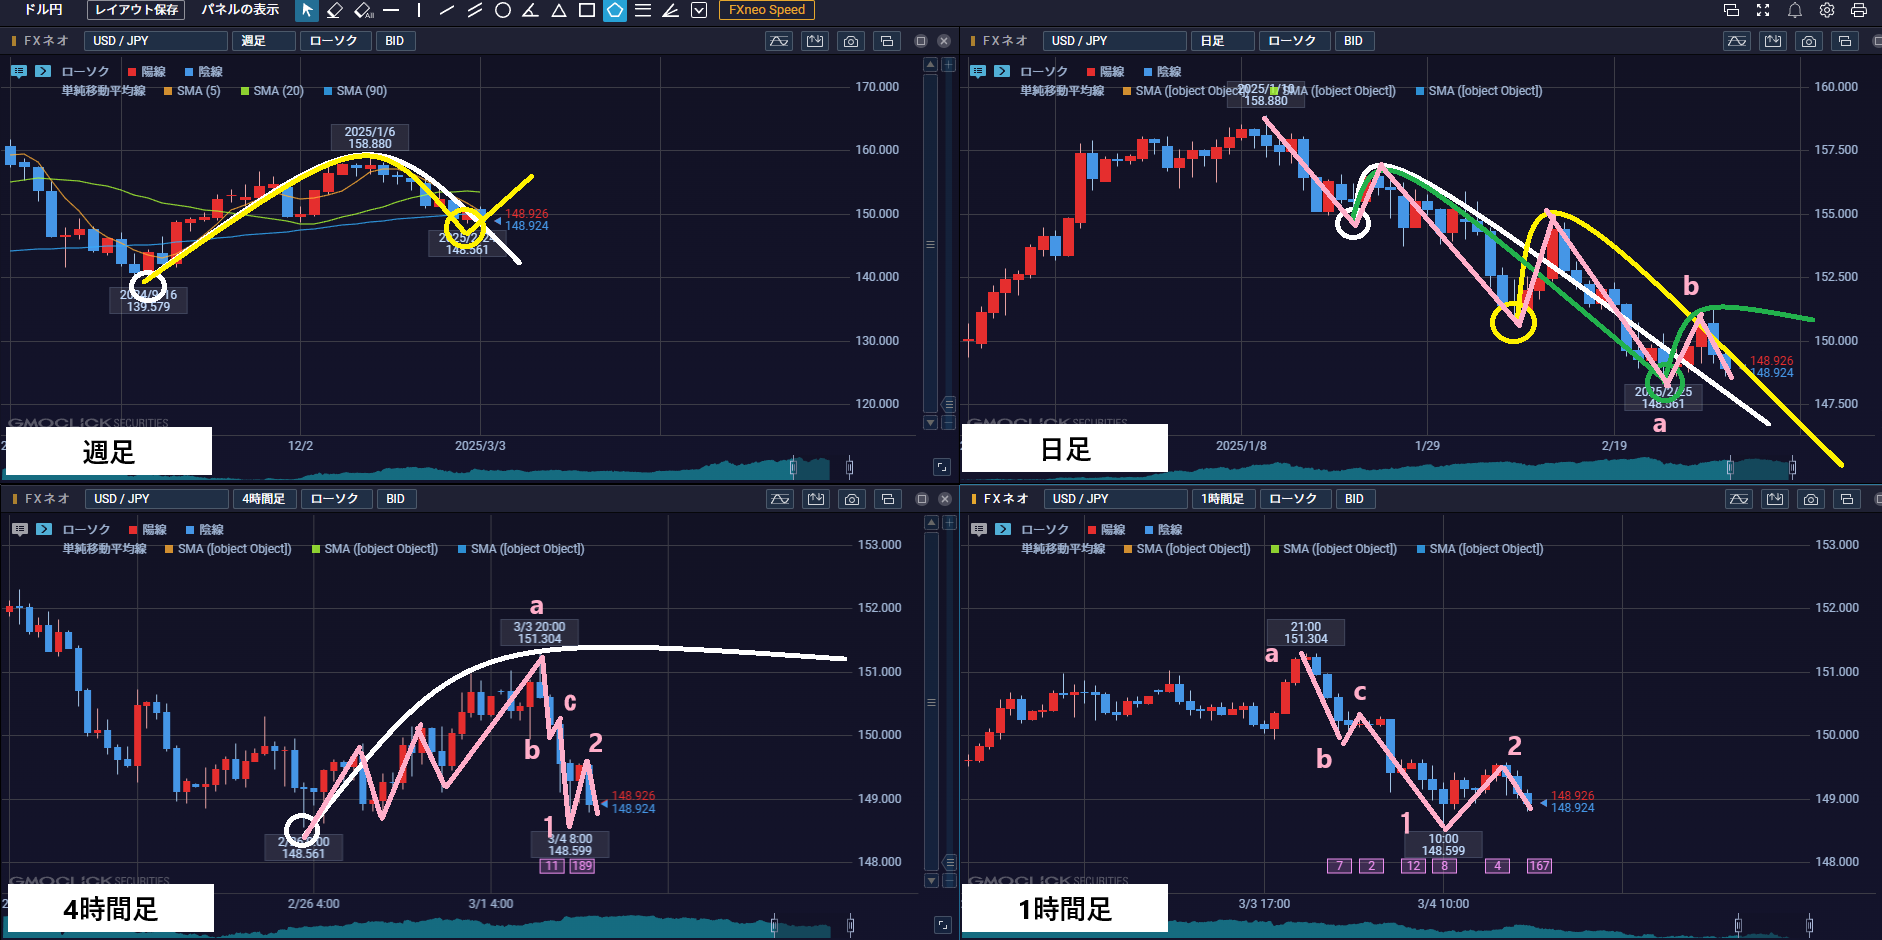Select the rectangle drawing tool
This screenshot has height=940, width=1882.
pyautogui.click(x=587, y=10)
